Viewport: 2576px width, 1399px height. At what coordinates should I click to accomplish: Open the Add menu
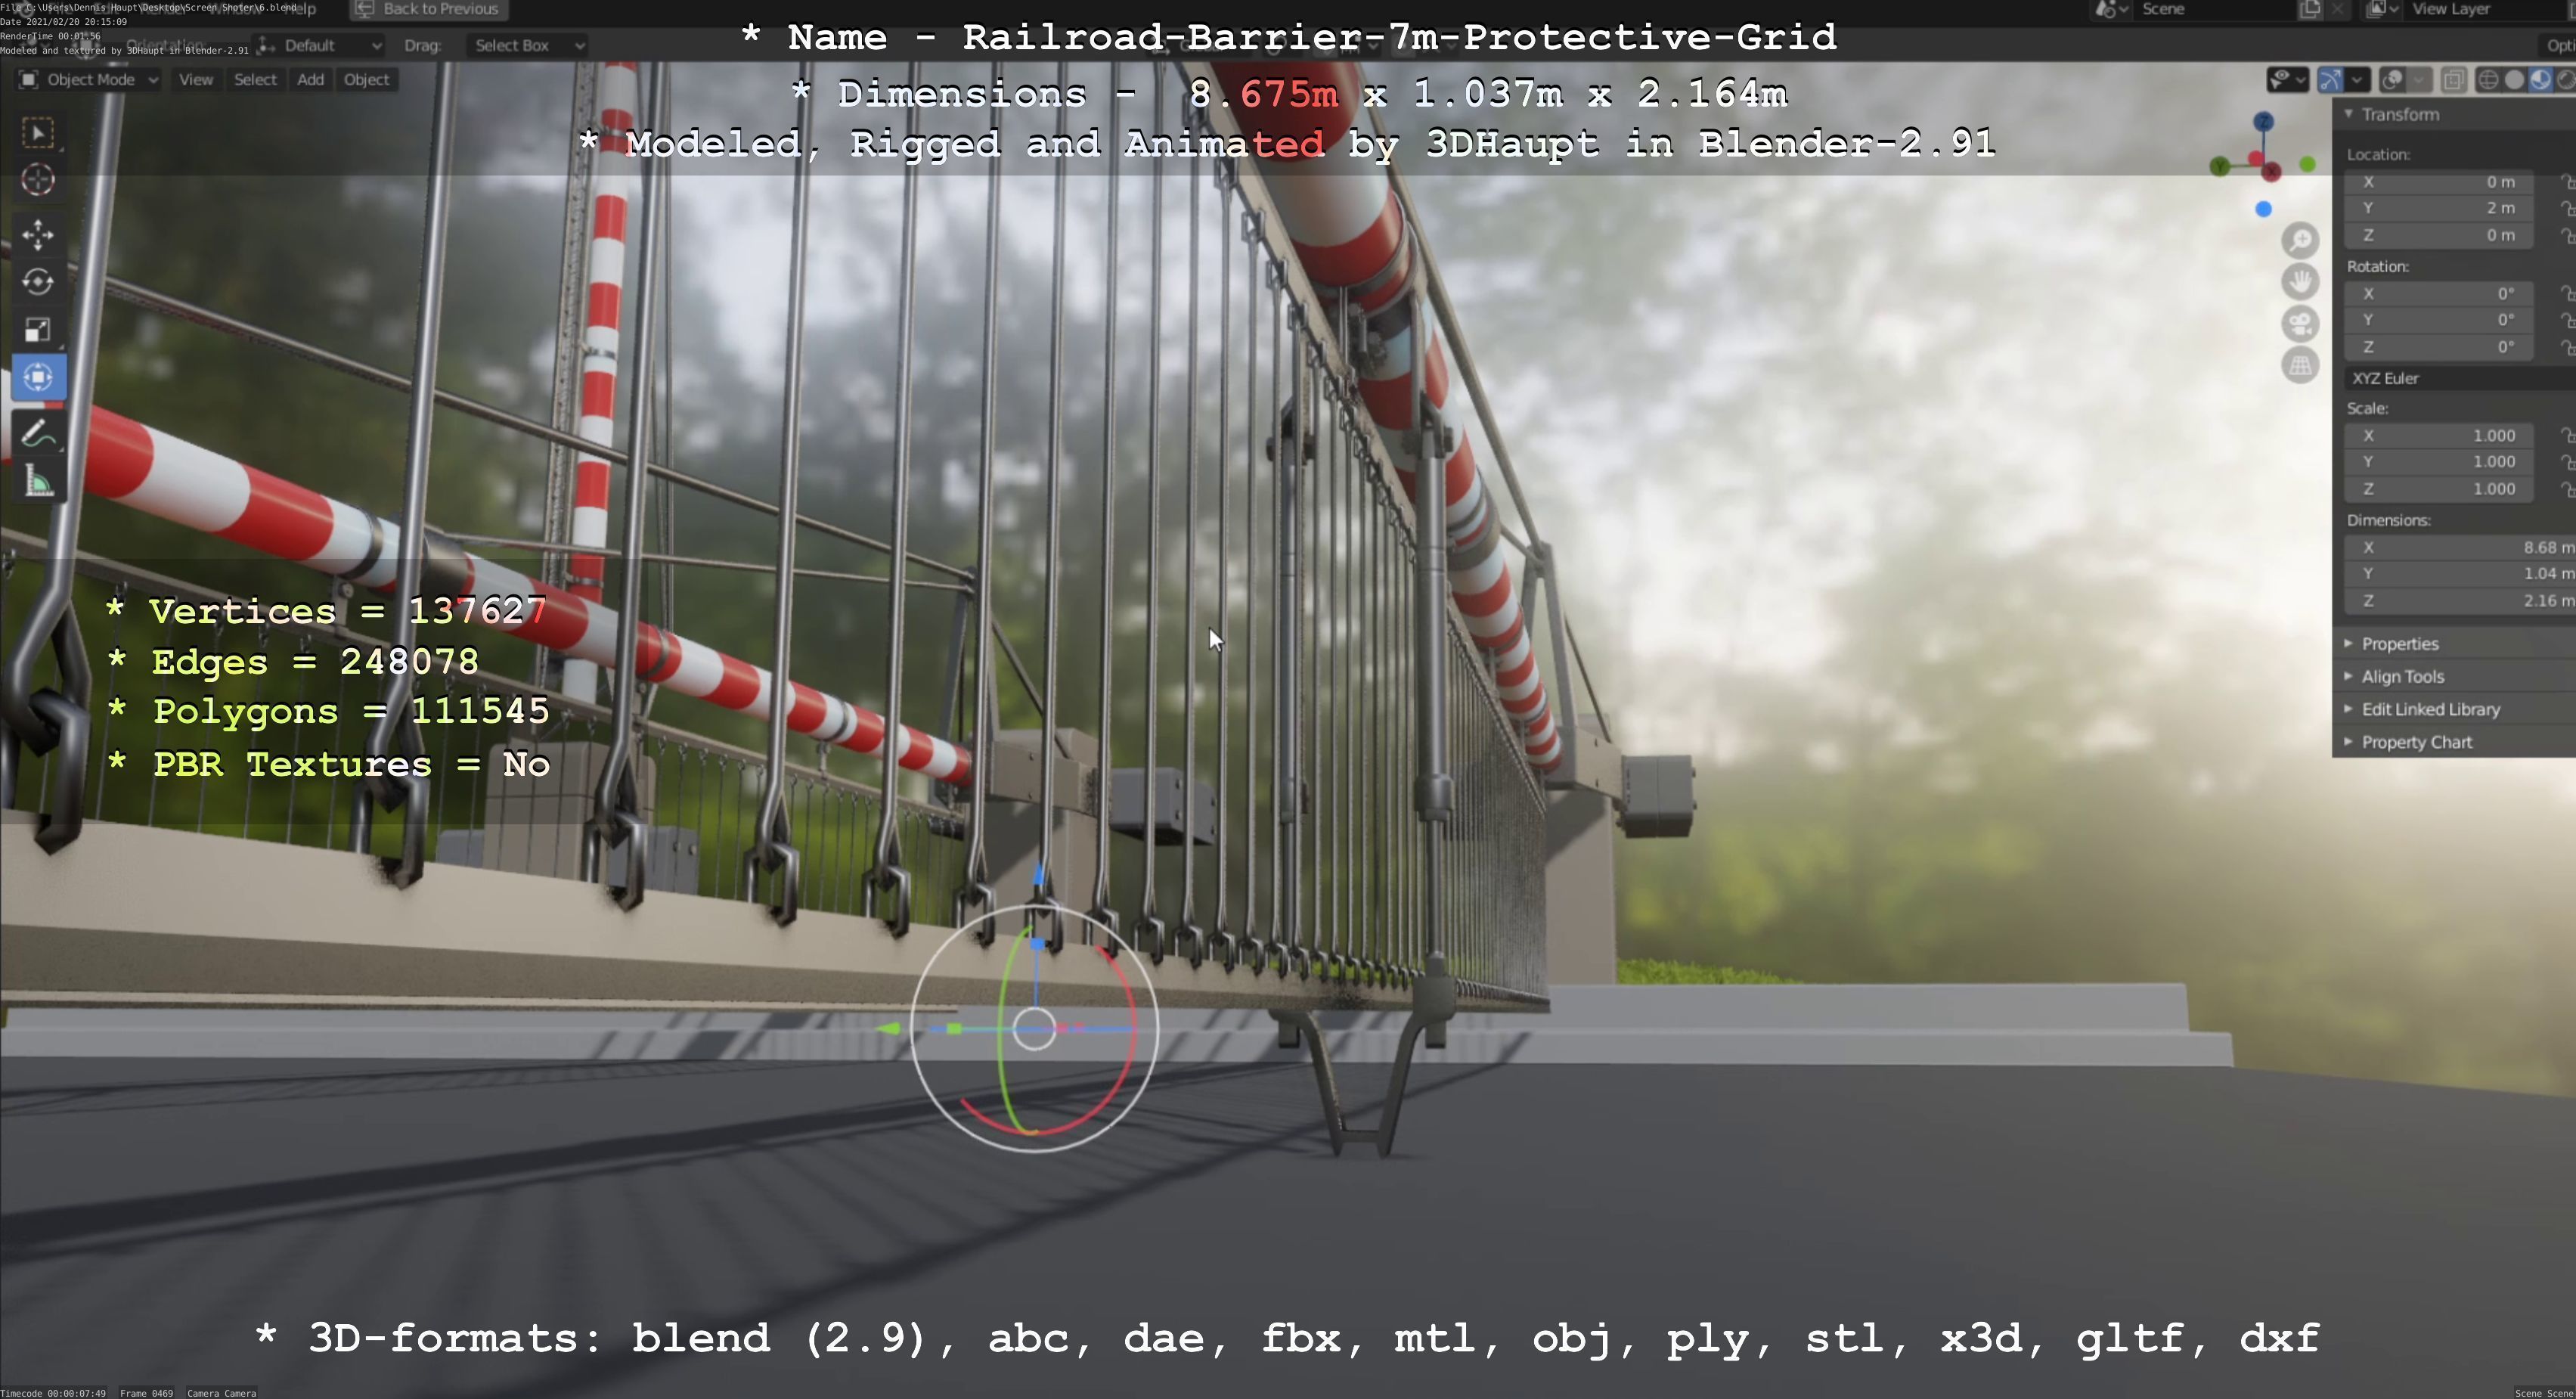pyautogui.click(x=311, y=79)
